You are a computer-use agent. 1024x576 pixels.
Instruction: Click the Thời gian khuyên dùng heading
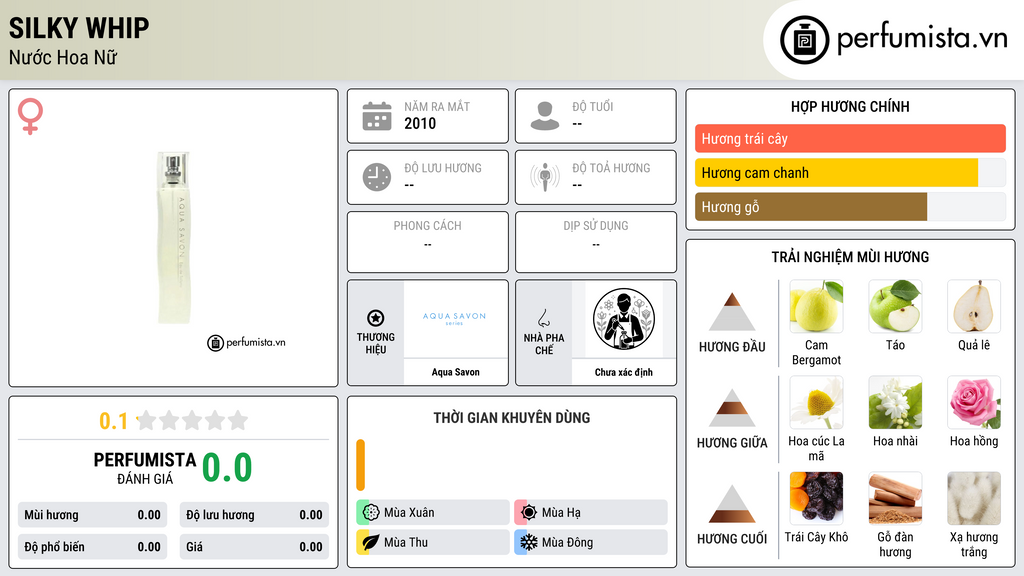pos(512,418)
